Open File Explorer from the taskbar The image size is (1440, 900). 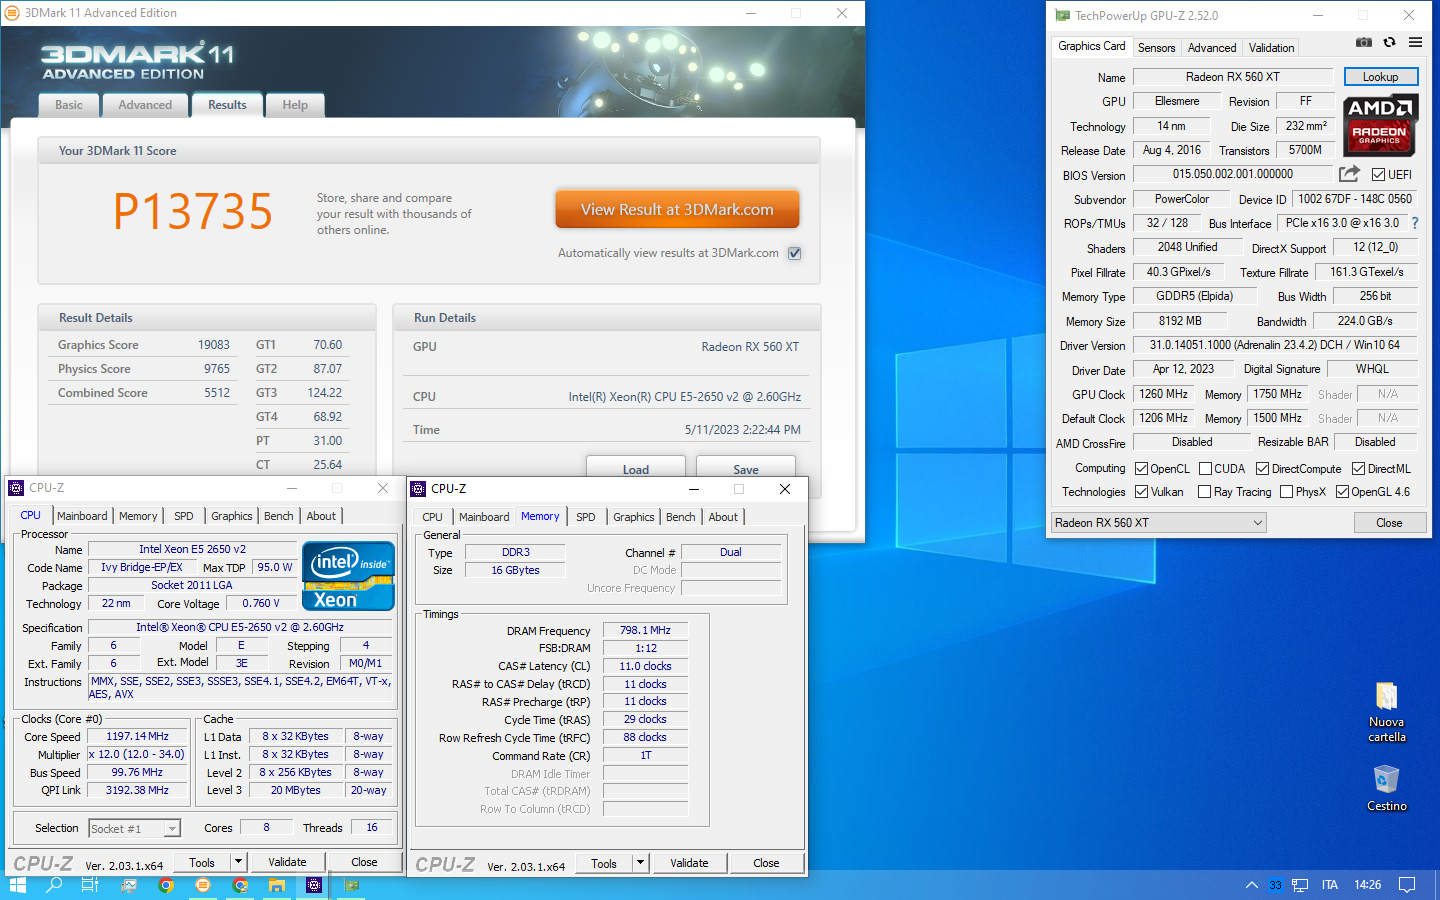pos(277,885)
